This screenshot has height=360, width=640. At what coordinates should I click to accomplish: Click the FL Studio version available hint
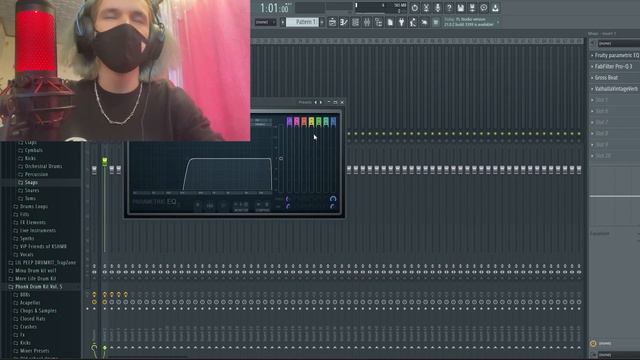(469, 22)
